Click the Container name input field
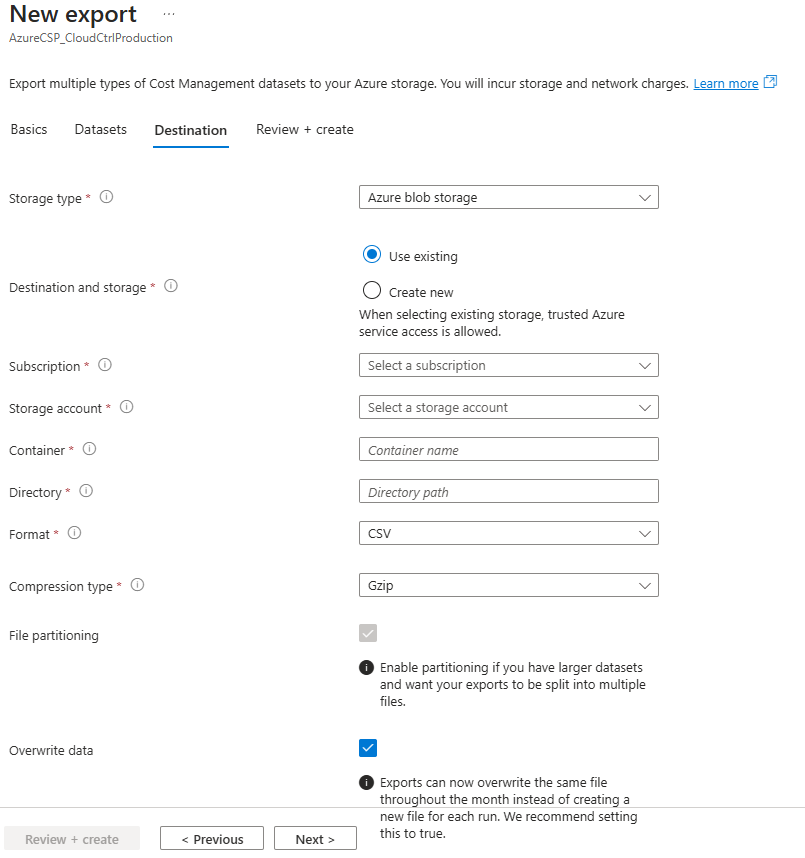 [508, 449]
